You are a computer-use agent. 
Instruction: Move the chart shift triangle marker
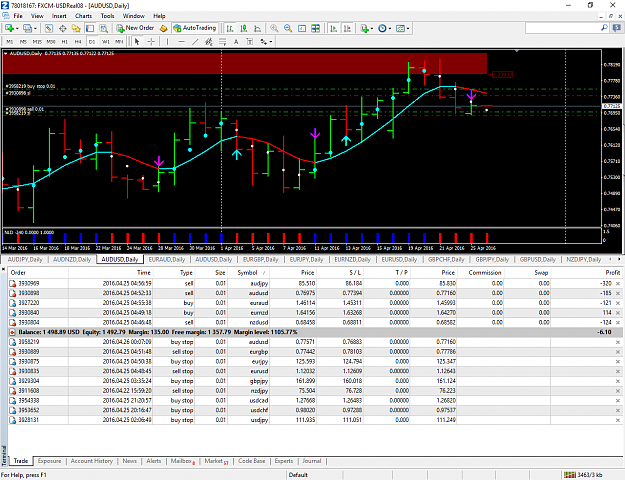tap(517, 51)
